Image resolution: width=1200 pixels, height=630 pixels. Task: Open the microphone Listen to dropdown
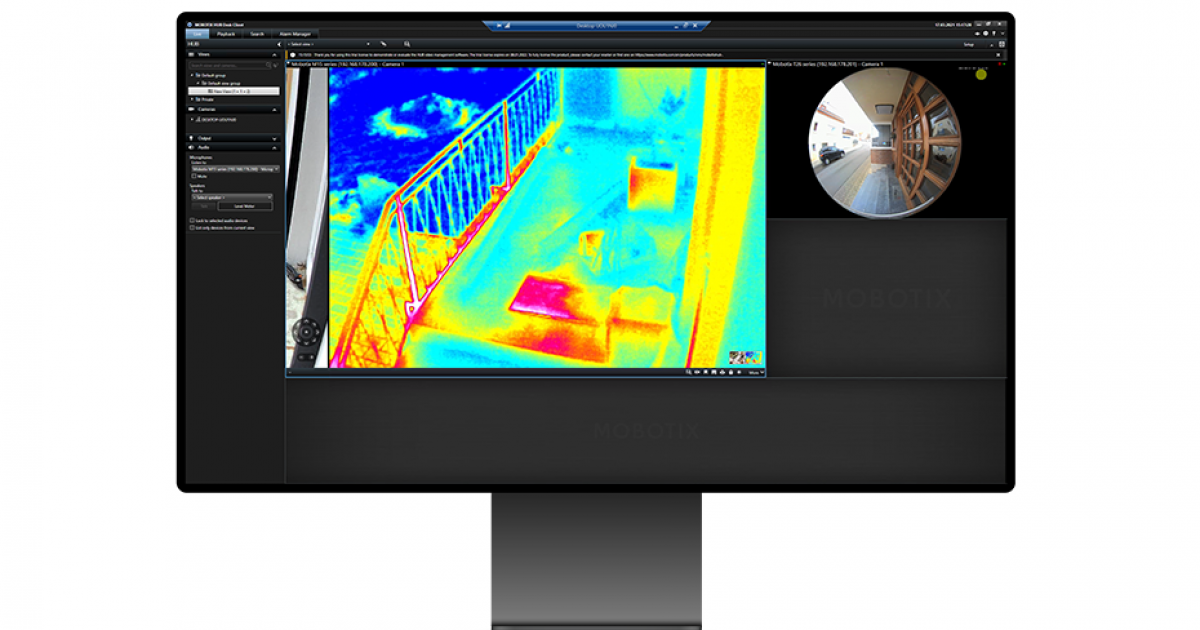[235, 169]
